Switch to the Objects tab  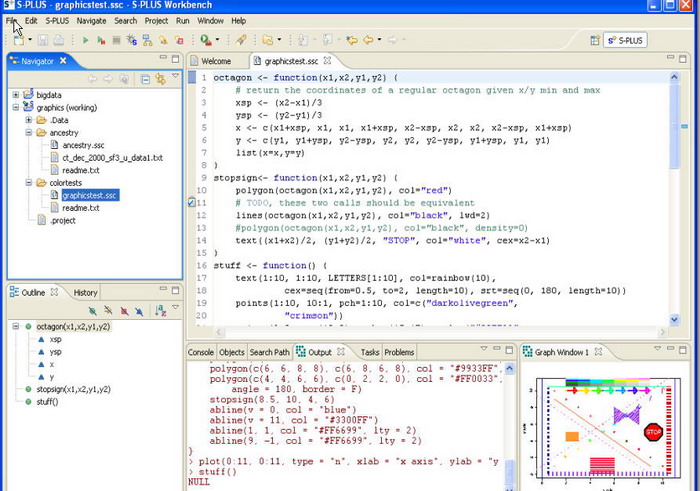click(232, 352)
